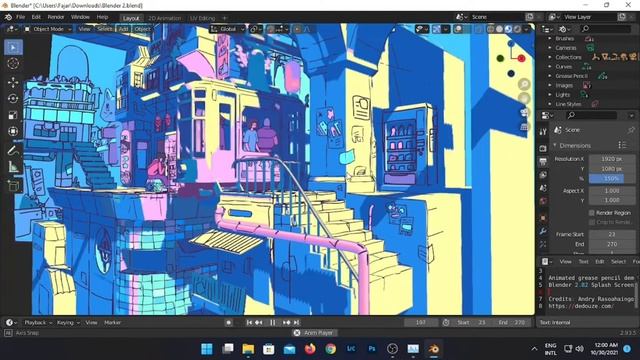Pause animation playback in timeline
The image size is (640, 360).
[272, 322]
